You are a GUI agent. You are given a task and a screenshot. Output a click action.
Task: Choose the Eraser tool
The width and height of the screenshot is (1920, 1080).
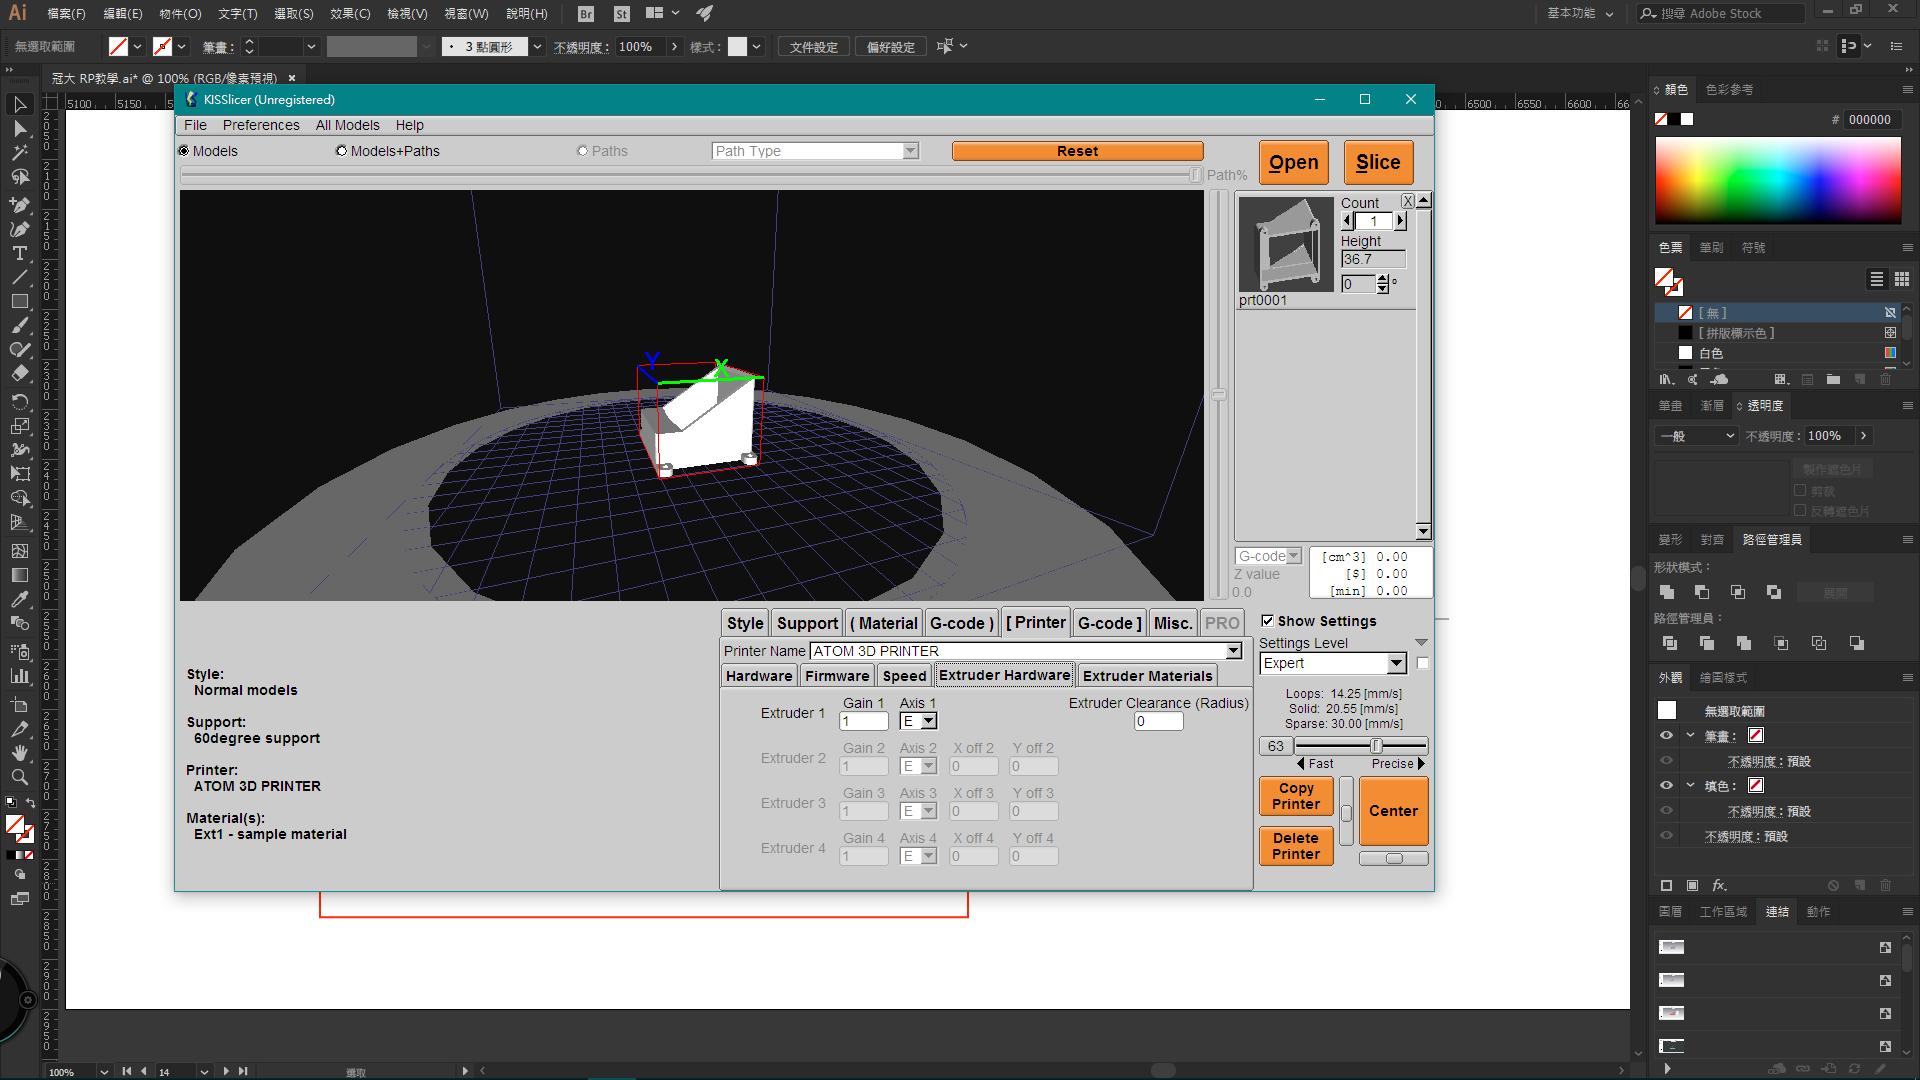coord(19,374)
